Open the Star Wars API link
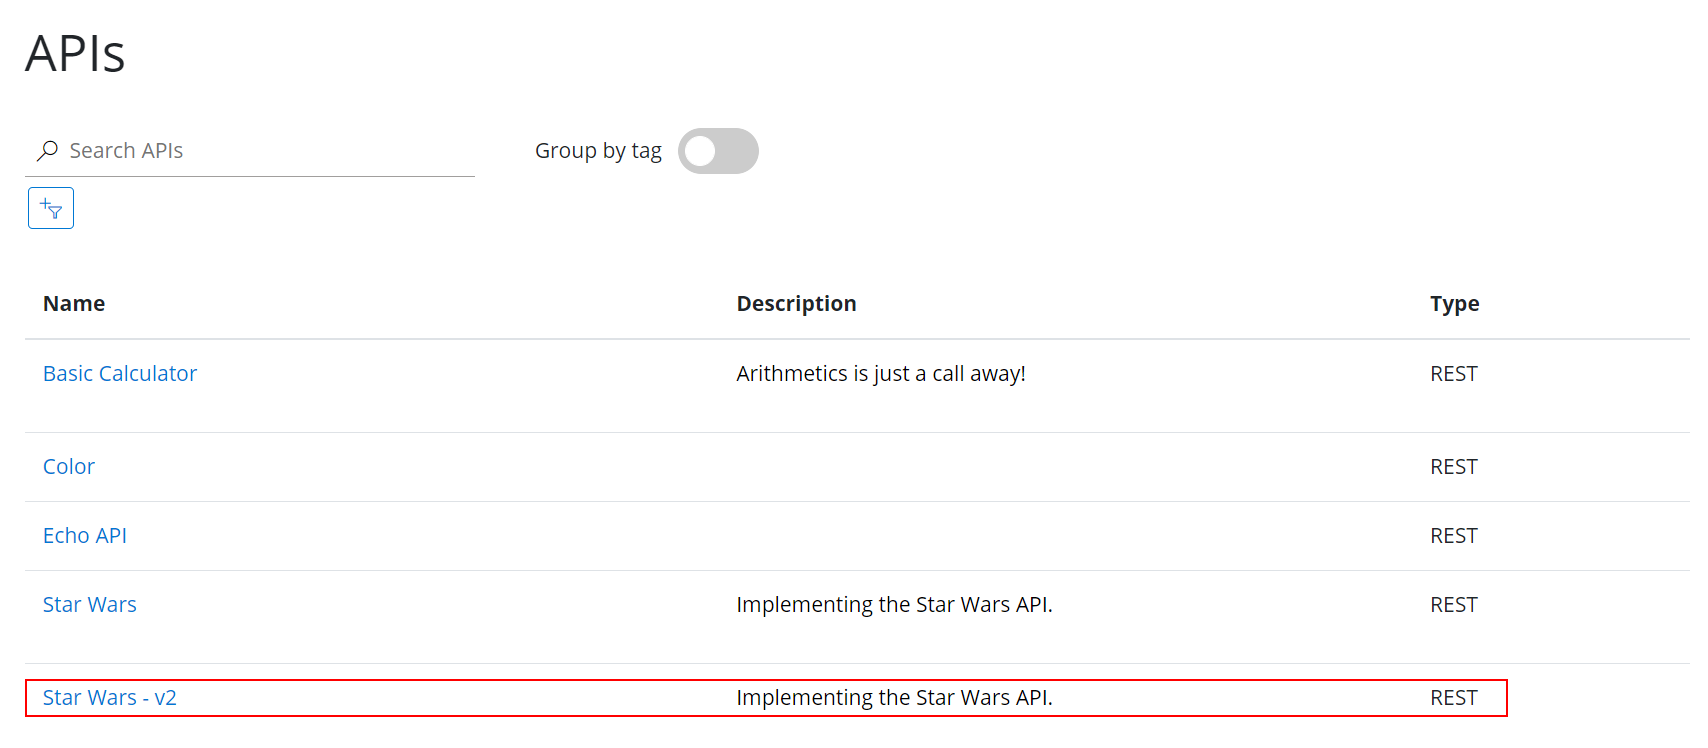The height and width of the screenshot is (748, 1708). click(x=90, y=604)
